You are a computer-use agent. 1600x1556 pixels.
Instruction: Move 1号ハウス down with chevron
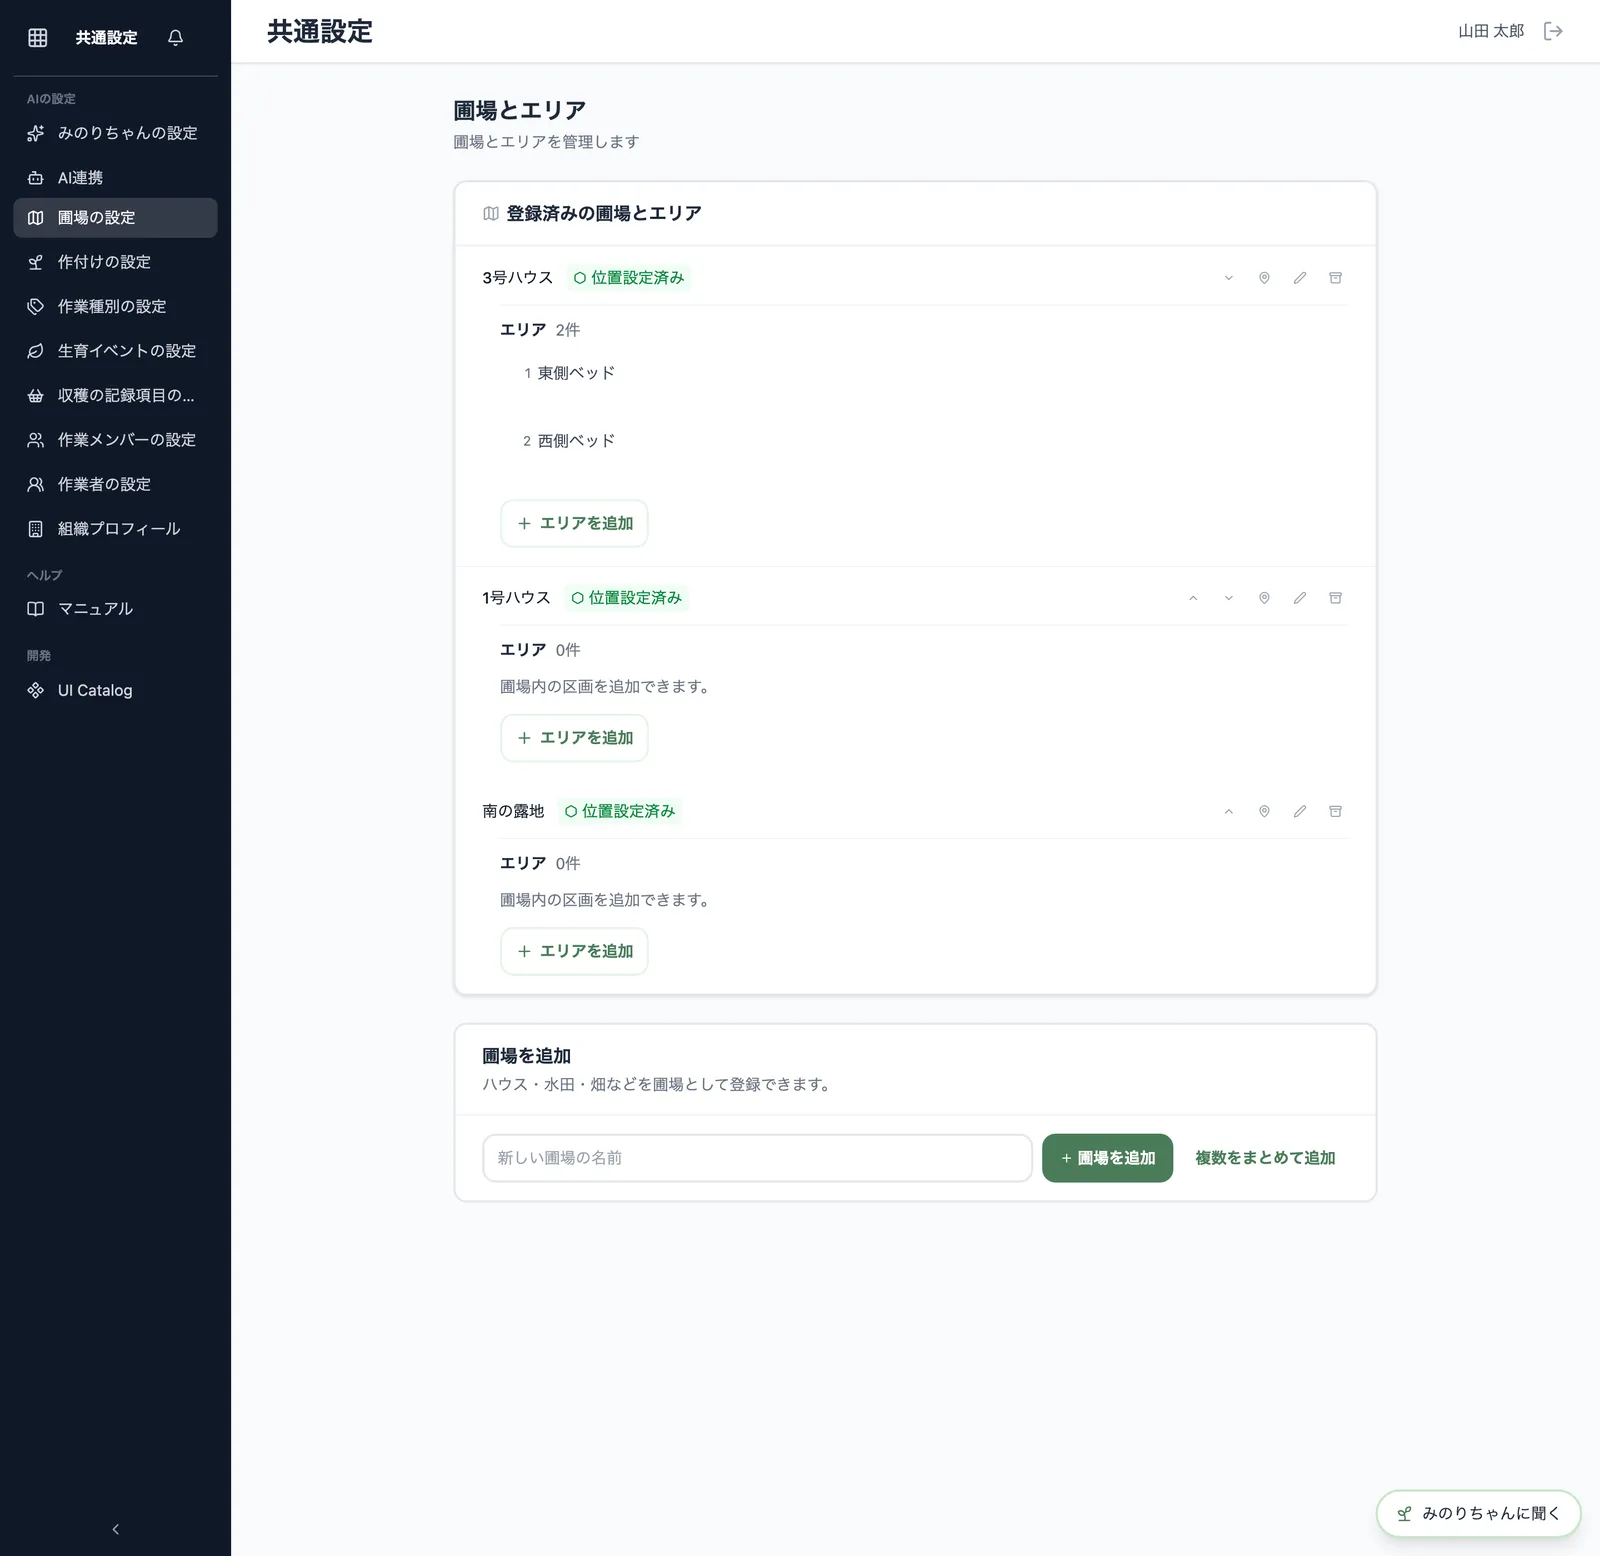[1228, 598]
